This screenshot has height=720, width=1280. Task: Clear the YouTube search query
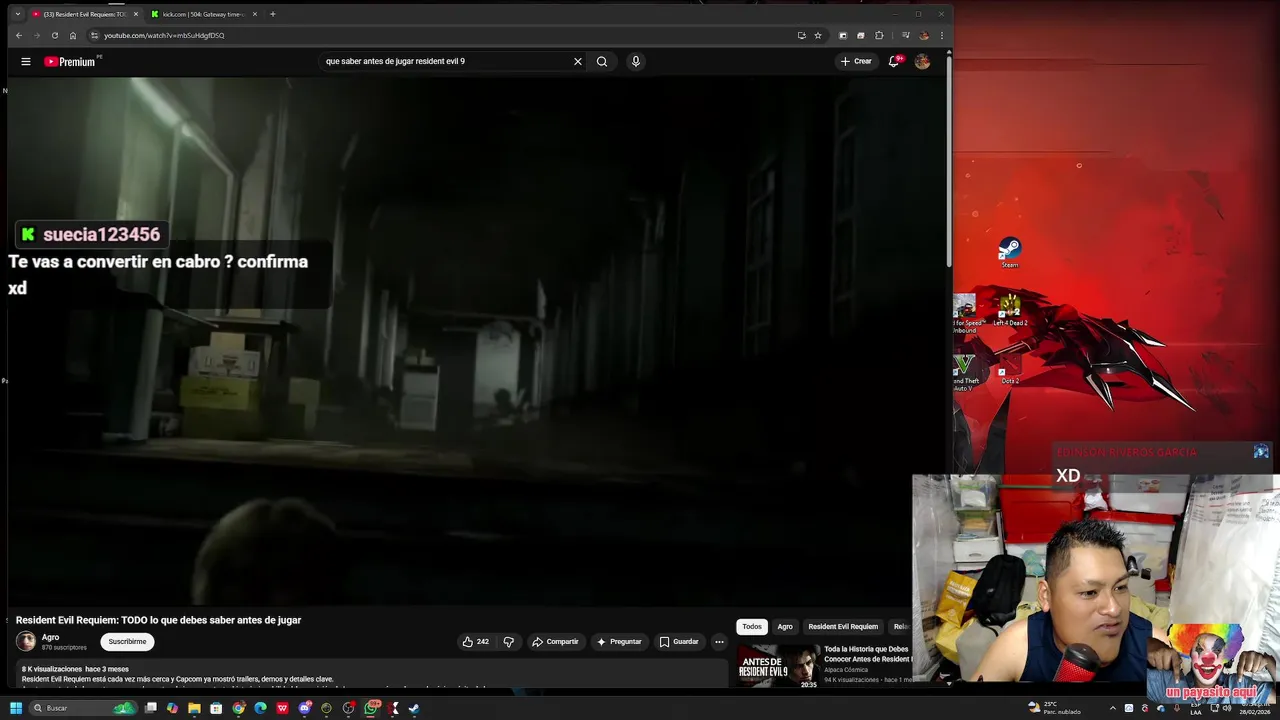pos(577,61)
